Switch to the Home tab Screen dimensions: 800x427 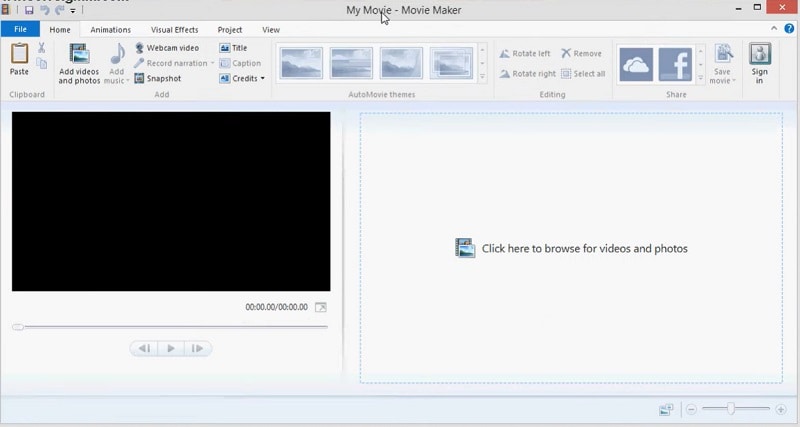[x=60, y=30]
